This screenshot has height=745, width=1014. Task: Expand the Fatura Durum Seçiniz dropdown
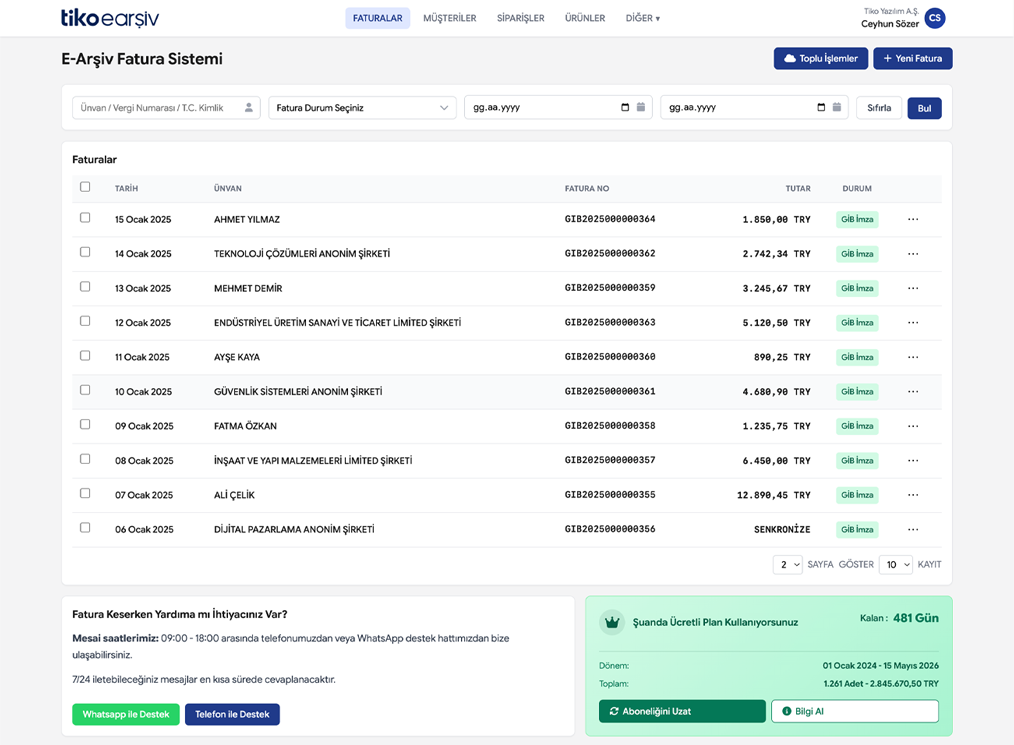pyautogui.click(x=362, y=108)
